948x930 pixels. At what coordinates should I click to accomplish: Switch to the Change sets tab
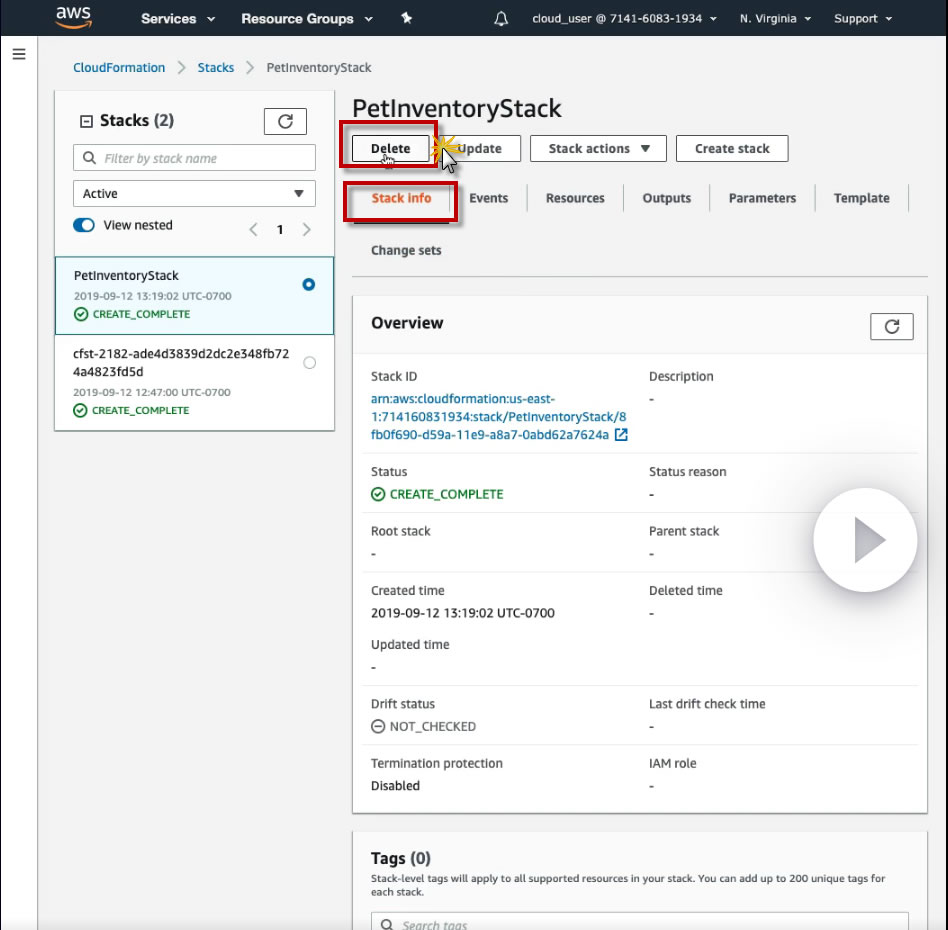coord(406,250)
